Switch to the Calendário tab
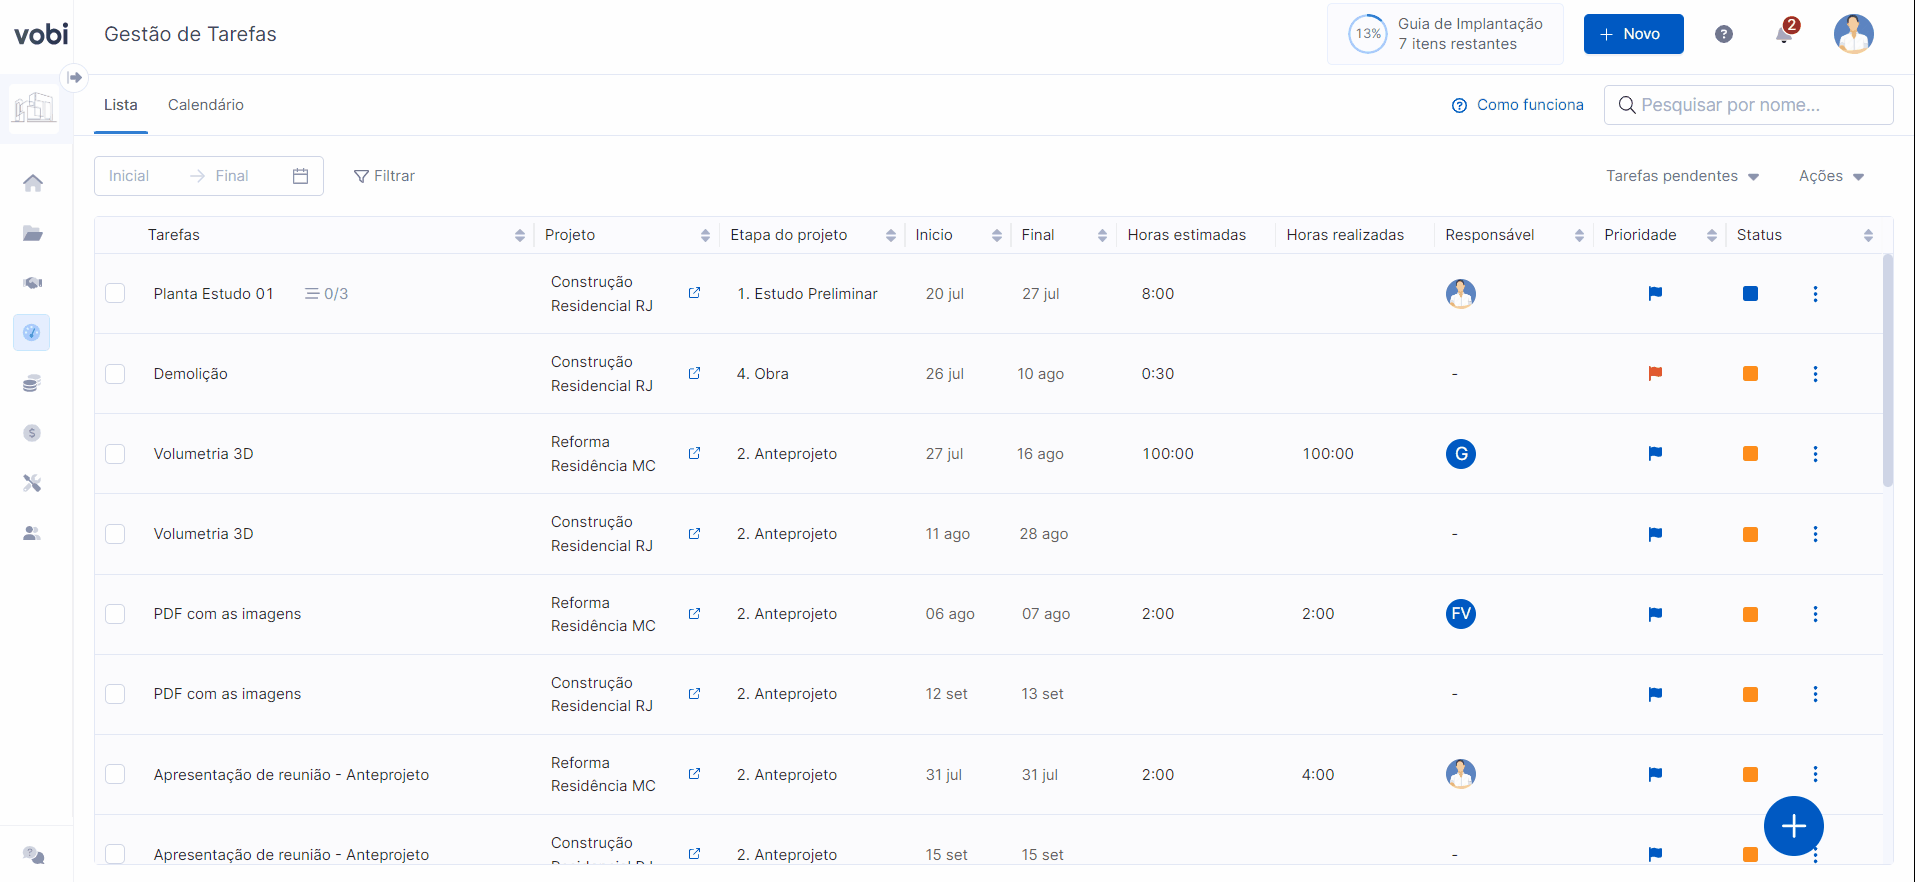Screen dimensions: 1915x882 205,105
